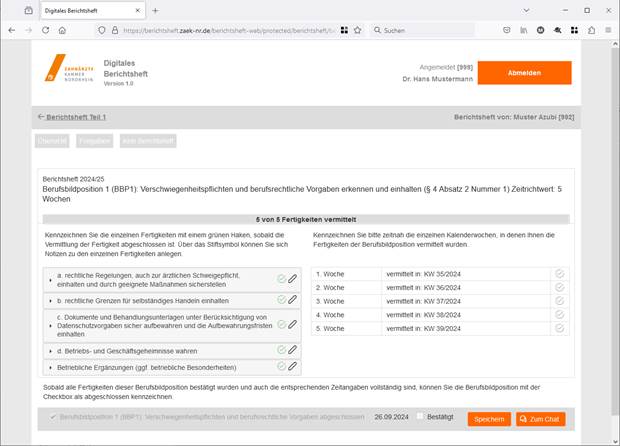Go to the browser home page icon
This screenshot has width=620, height=446.
pyautogui.click(x=62, y=30)
